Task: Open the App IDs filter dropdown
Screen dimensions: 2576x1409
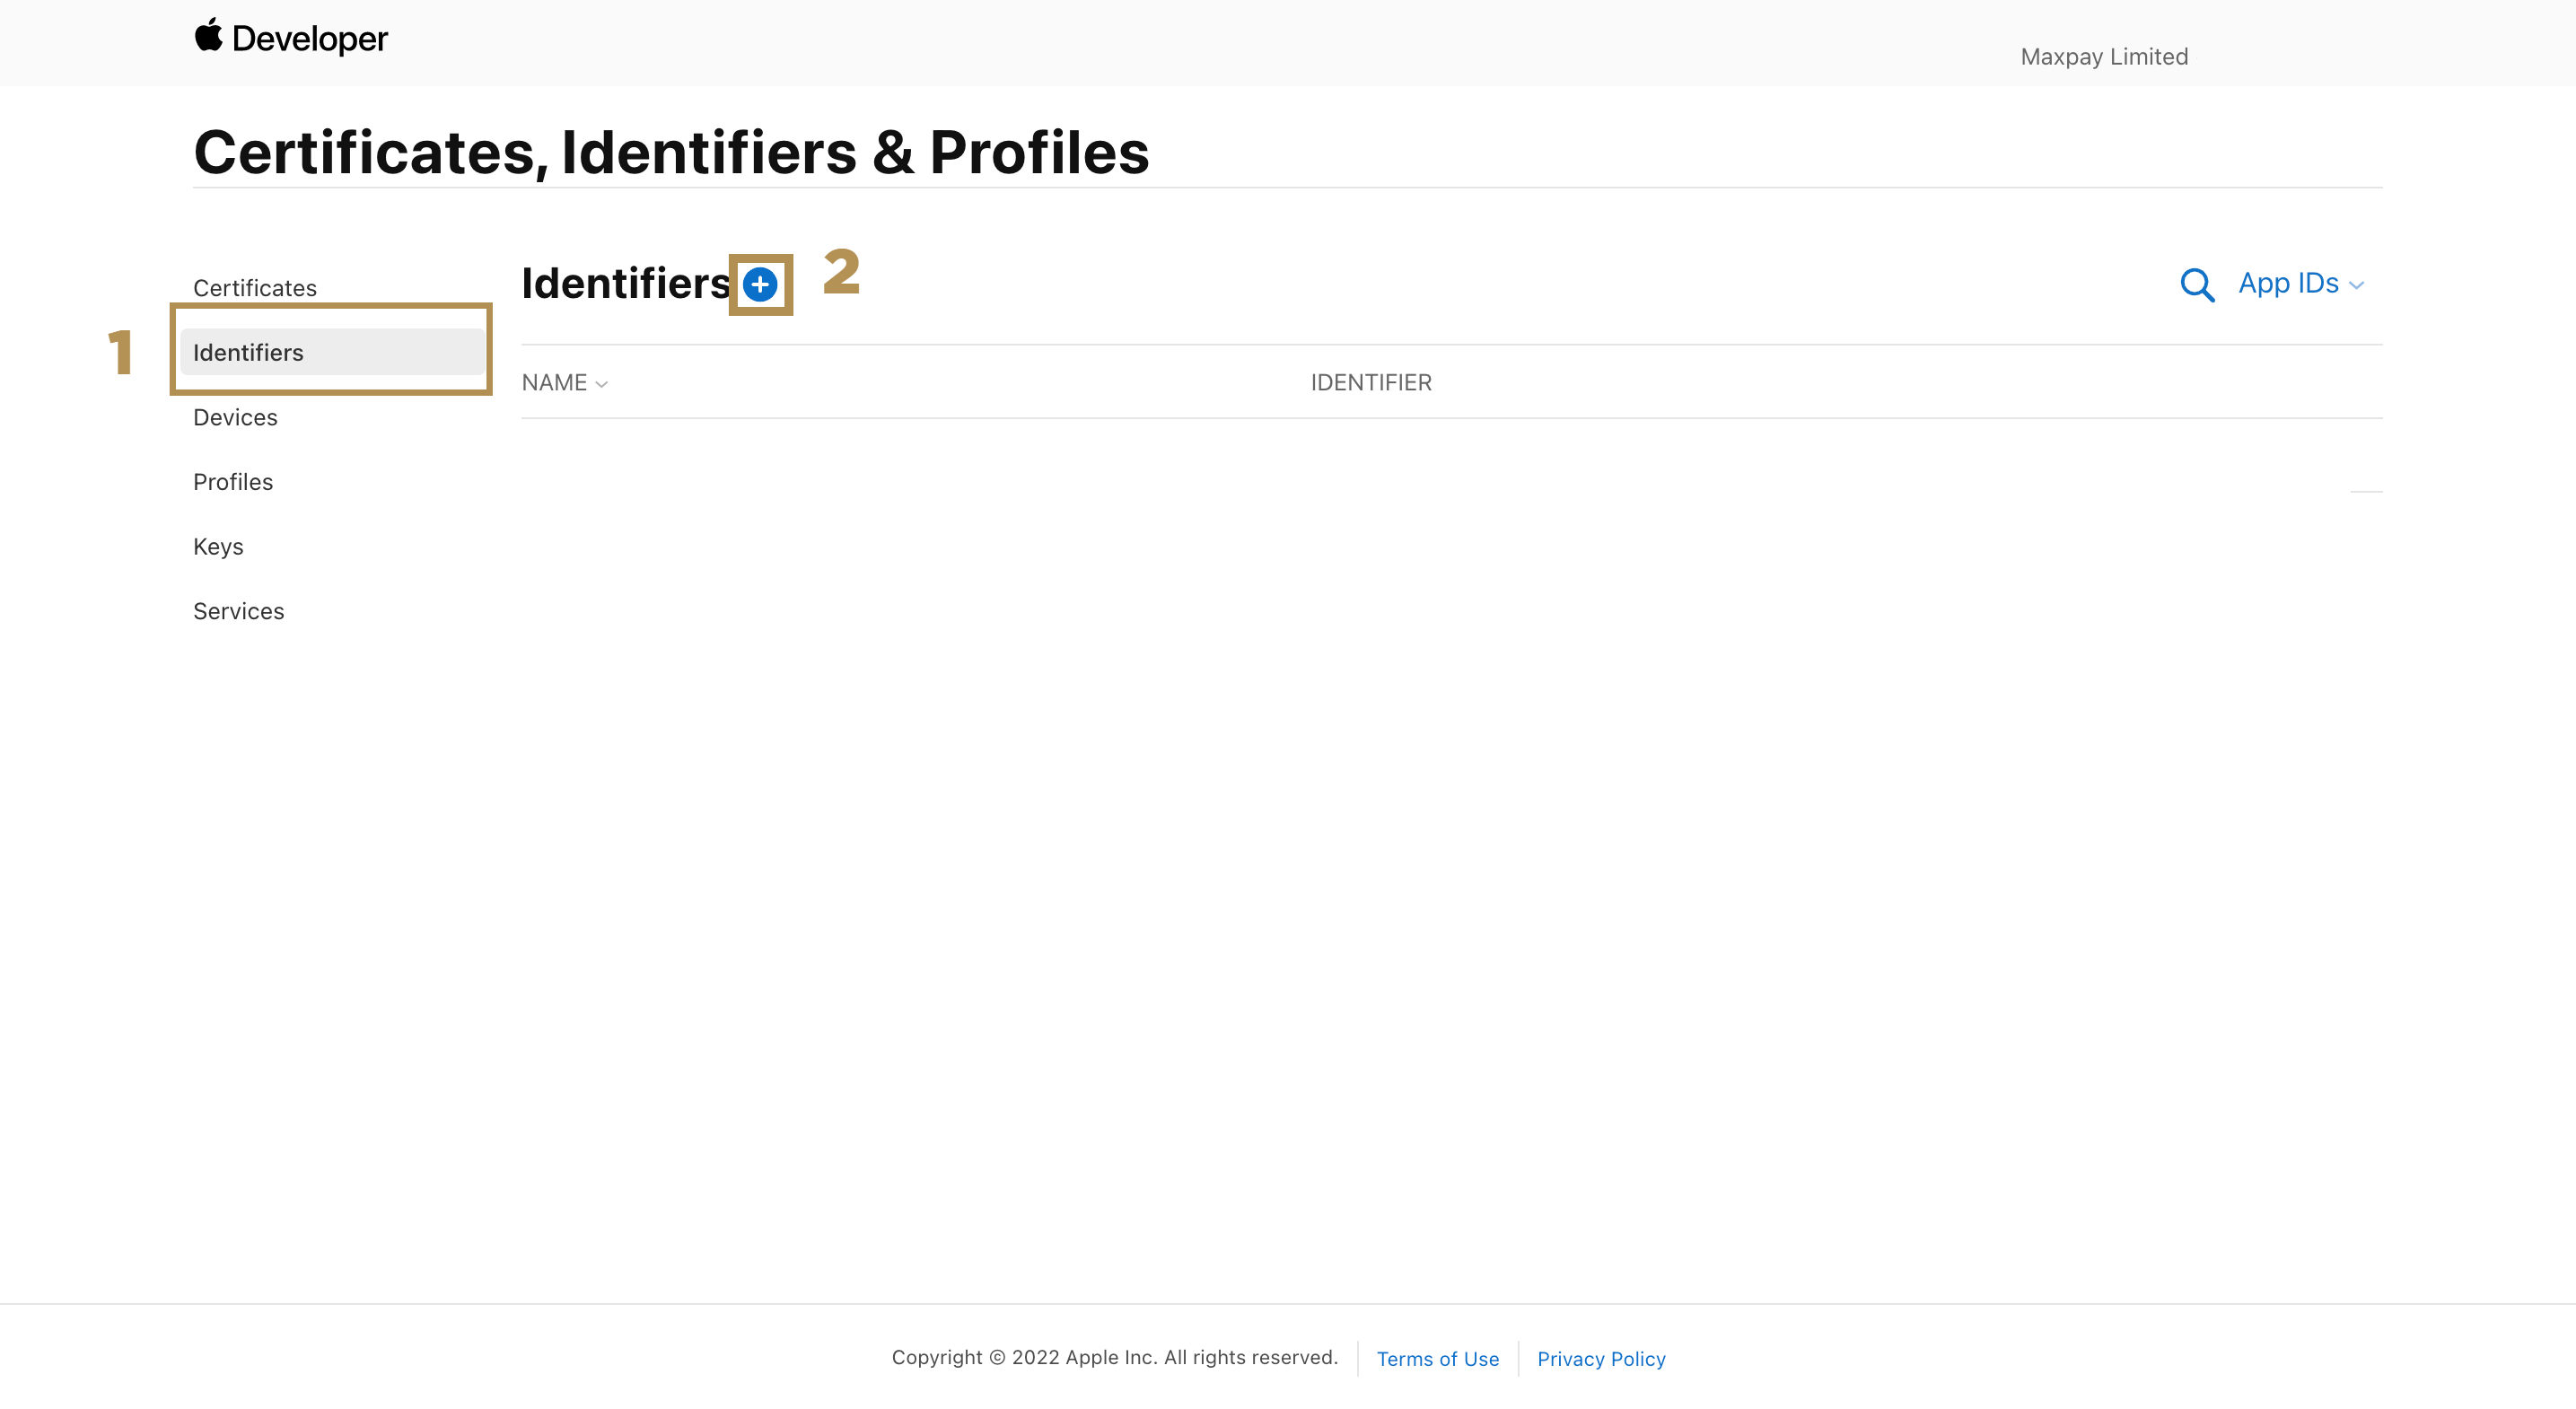Action: coord(2299,284)
